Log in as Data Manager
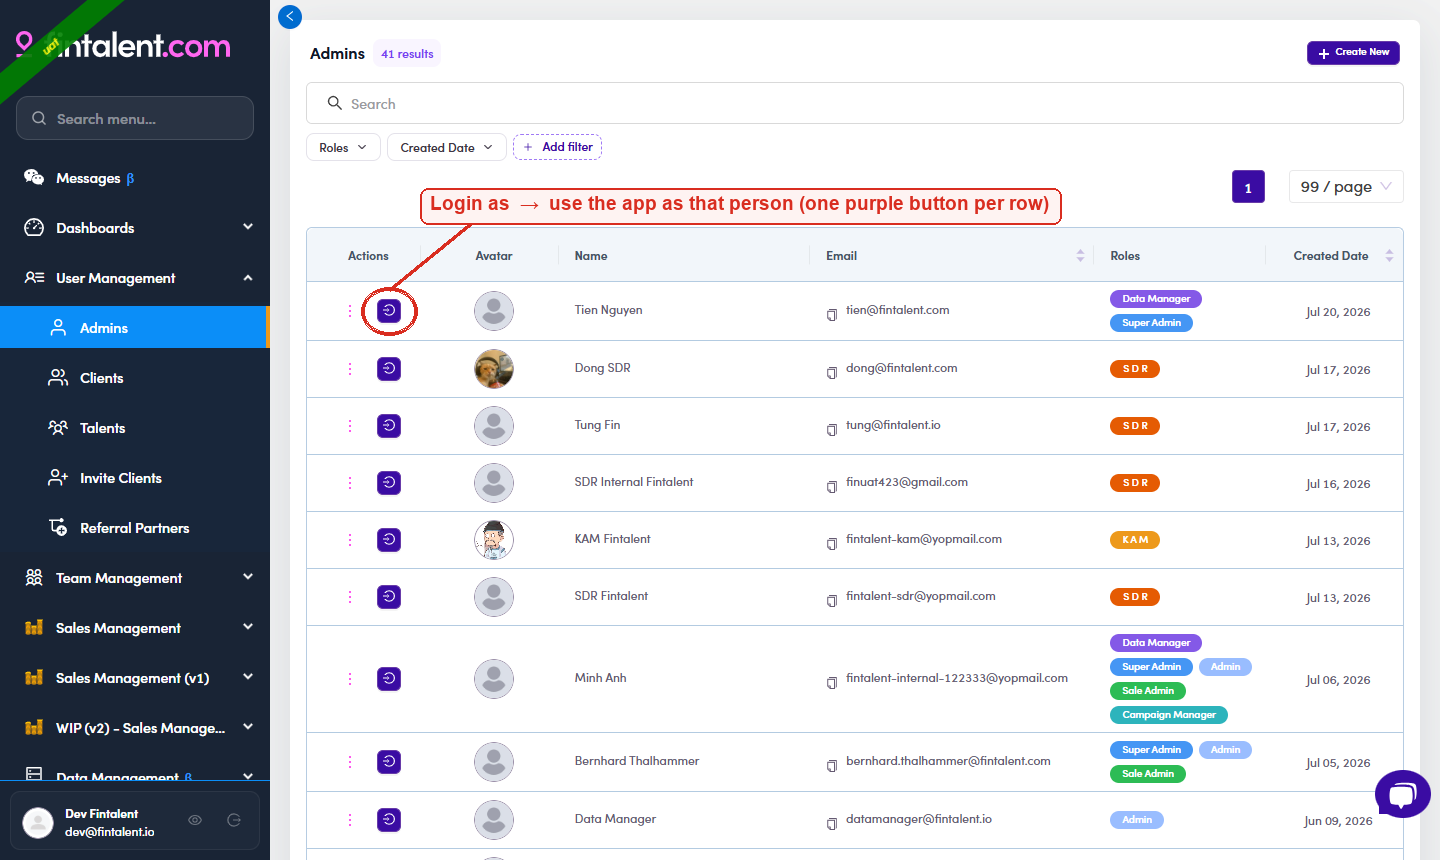Image resolution: width=1440 pixels, height=860 pixels. click(x=389, y=820)
